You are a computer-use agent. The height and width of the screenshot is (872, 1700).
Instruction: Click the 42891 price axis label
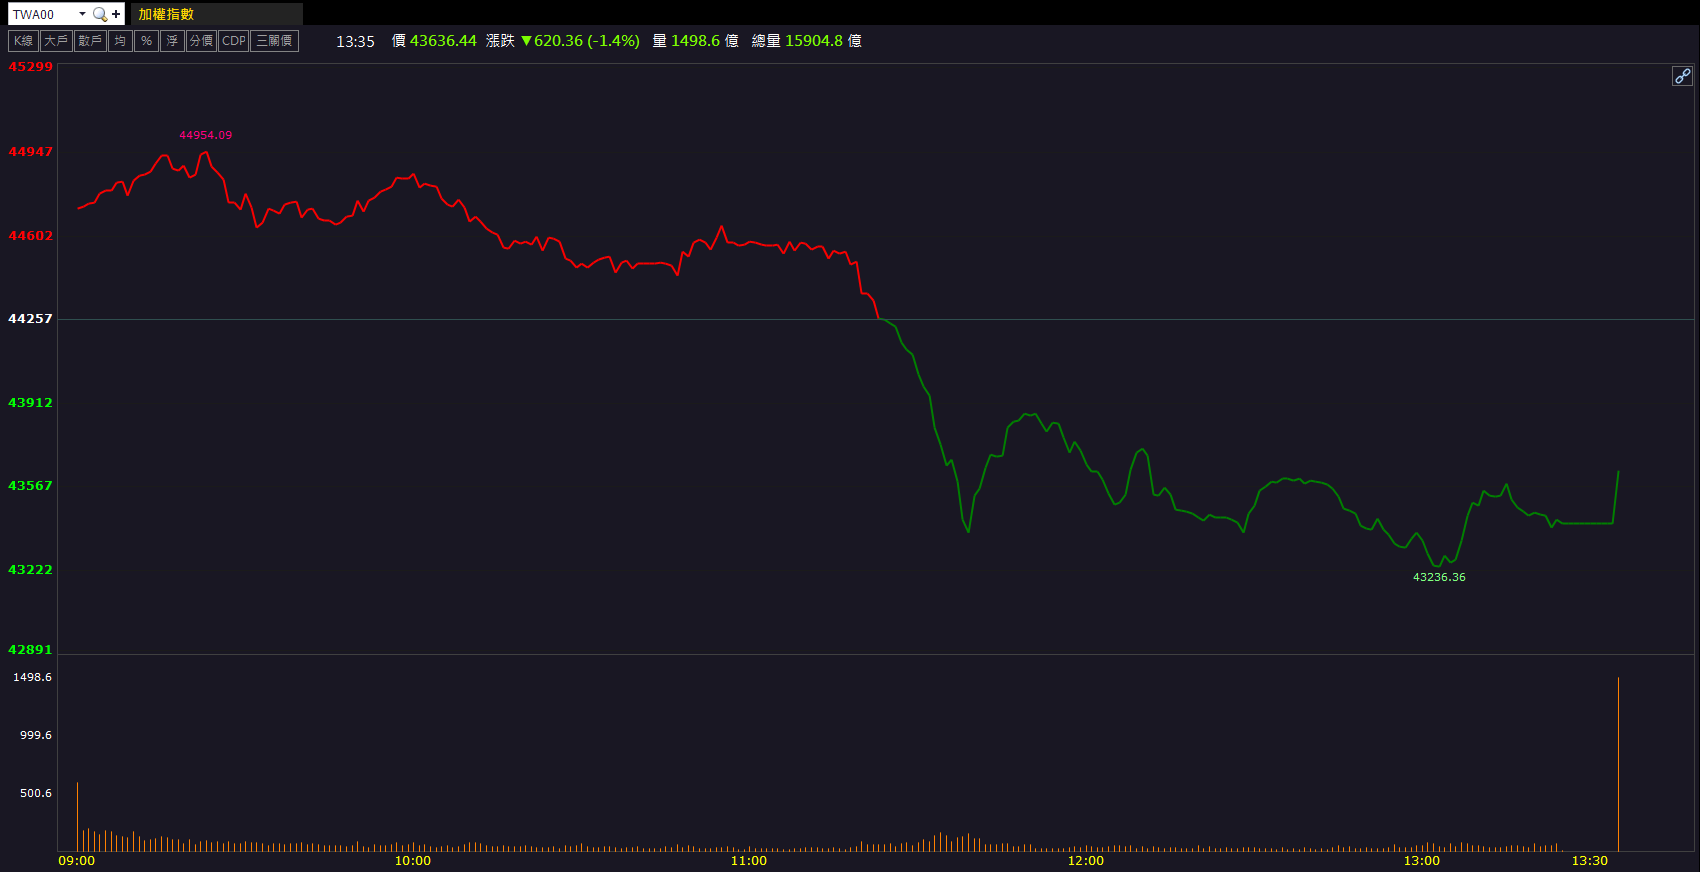(x=30, y=650)
